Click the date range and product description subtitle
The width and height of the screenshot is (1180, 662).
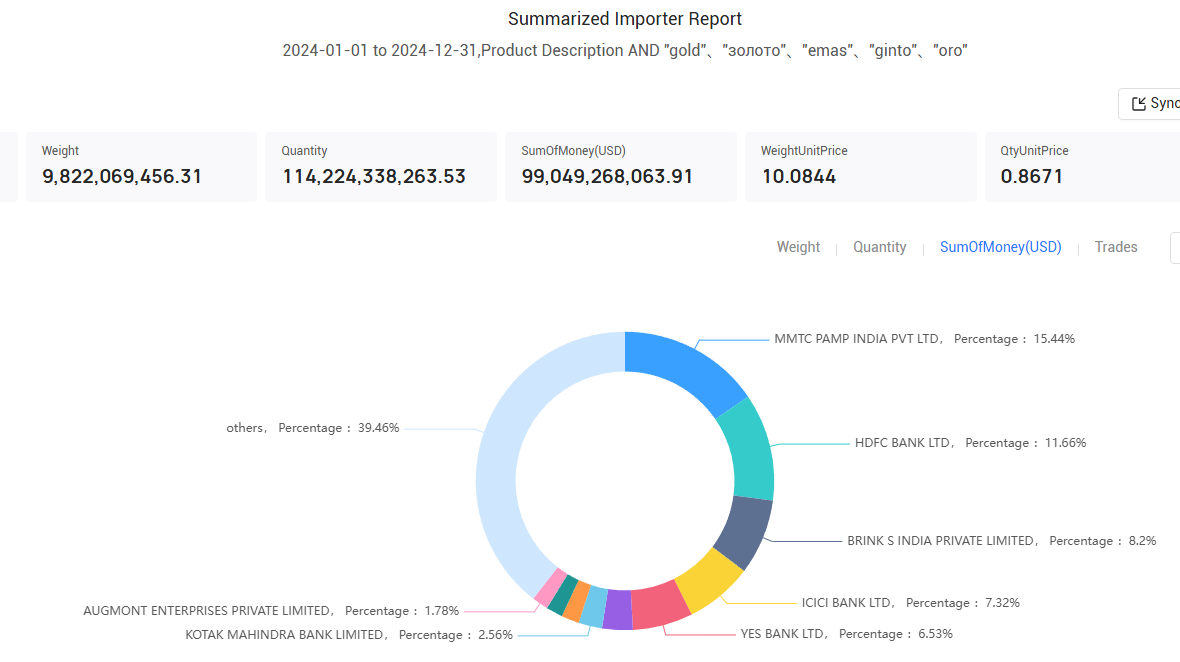[x=625, y=50]
